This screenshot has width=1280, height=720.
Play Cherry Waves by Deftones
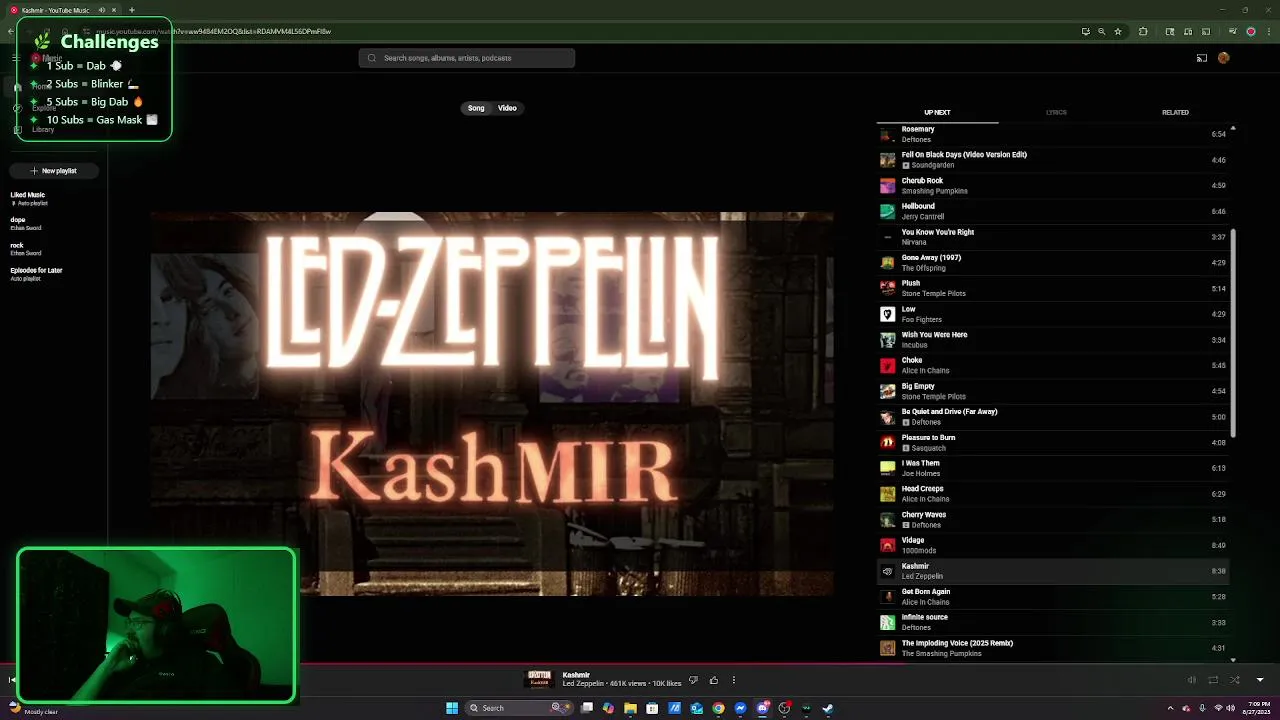(1054, 519)
